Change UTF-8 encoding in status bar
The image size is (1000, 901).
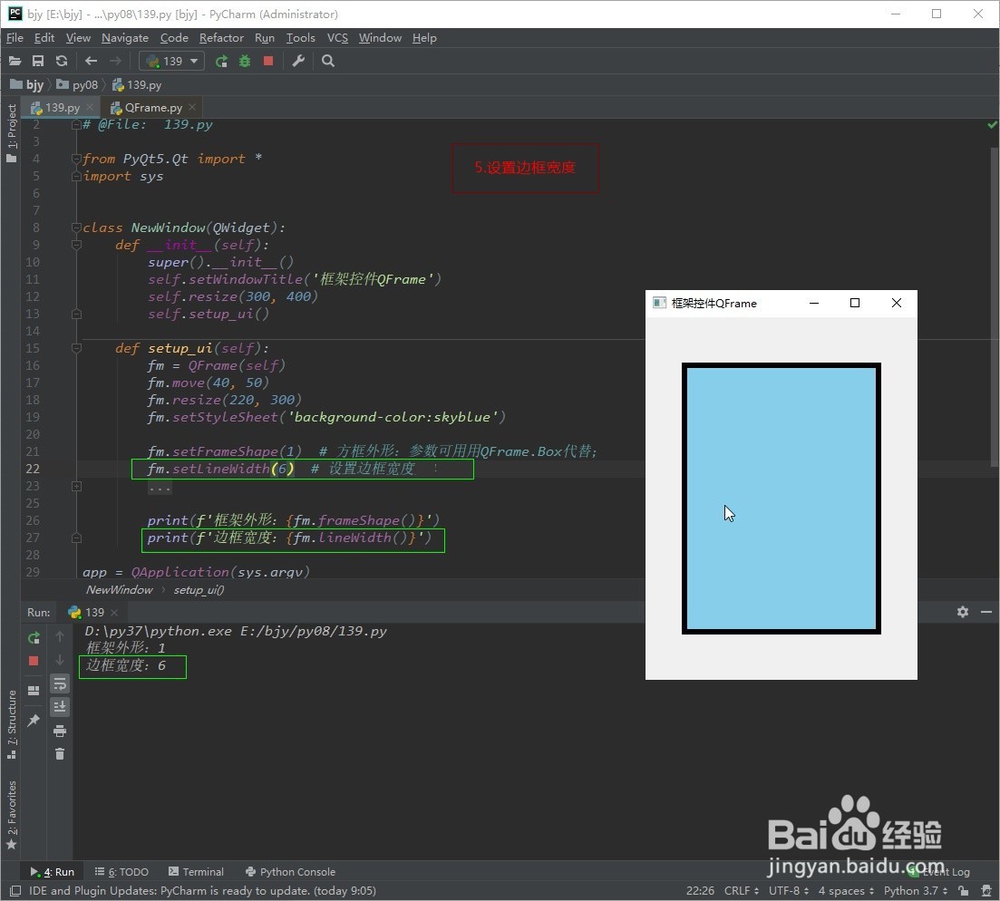pos(788,891)
